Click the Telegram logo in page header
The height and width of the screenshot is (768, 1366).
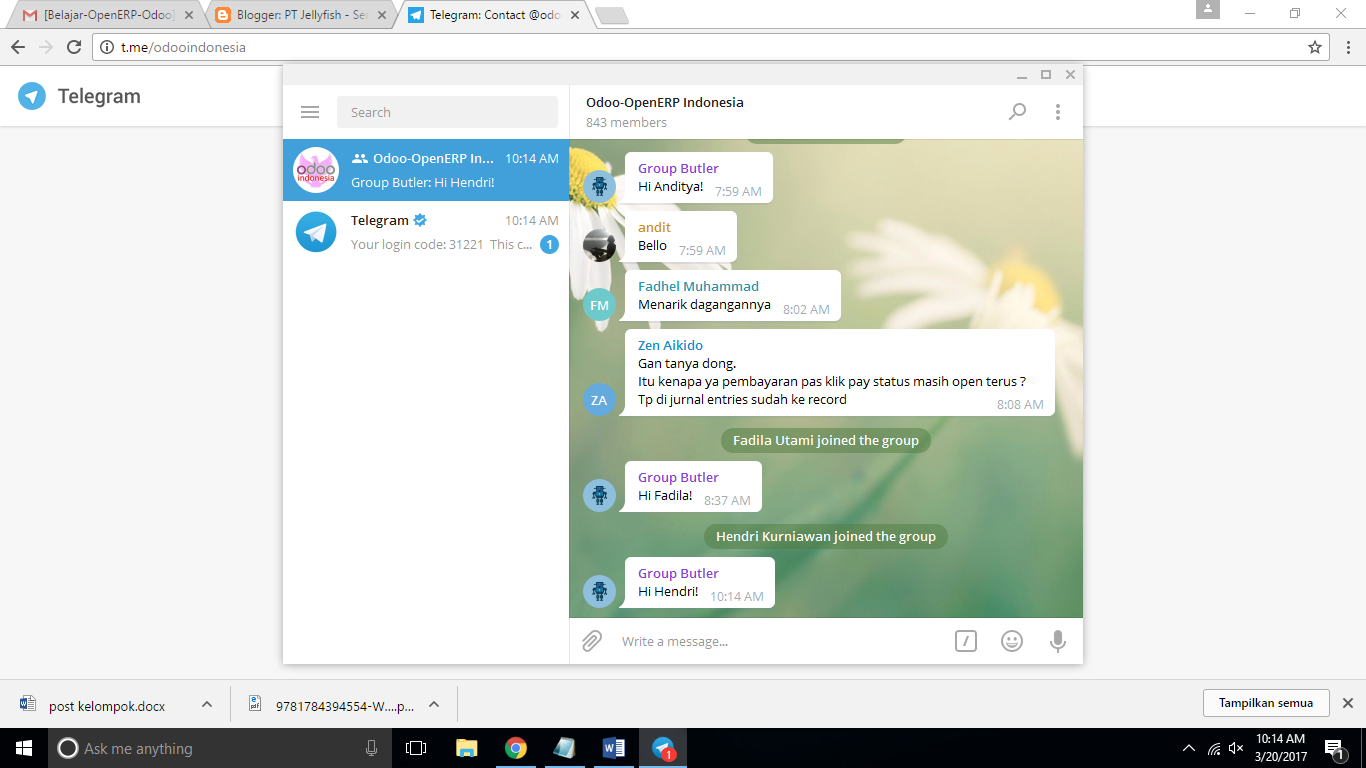[32, 96]
